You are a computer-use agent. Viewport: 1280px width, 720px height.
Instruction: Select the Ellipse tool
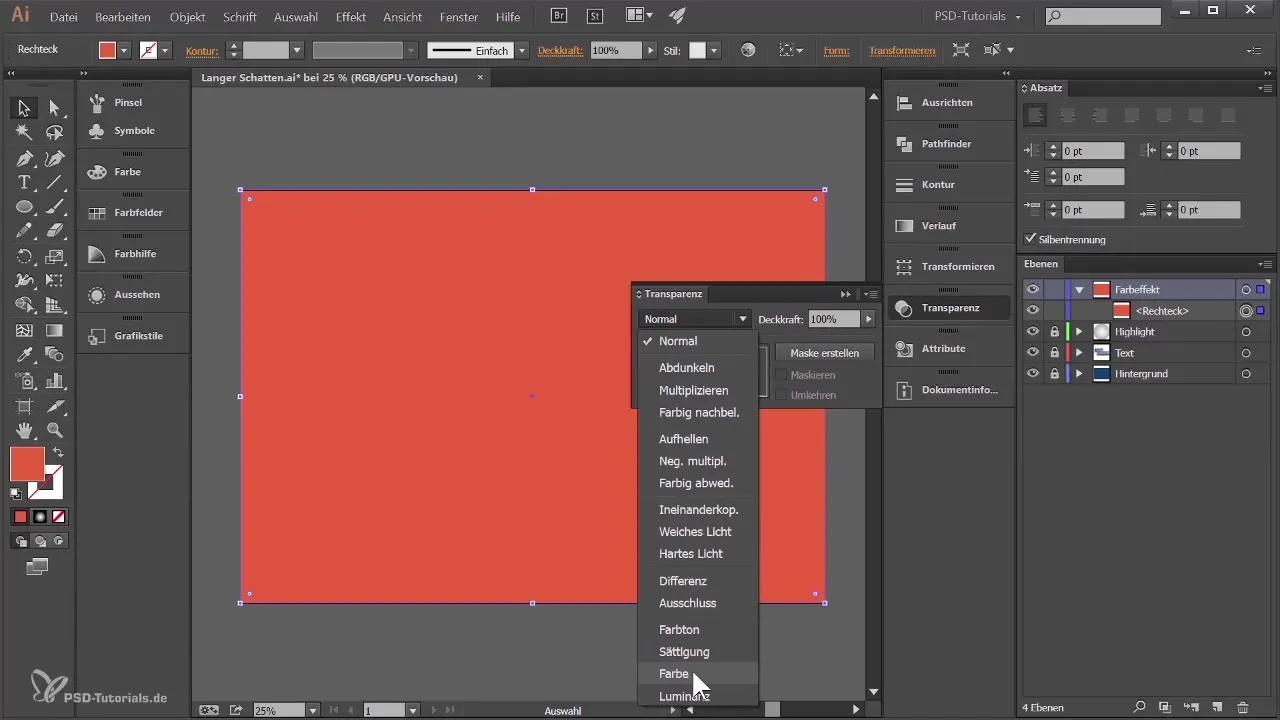tap(24, 207)
